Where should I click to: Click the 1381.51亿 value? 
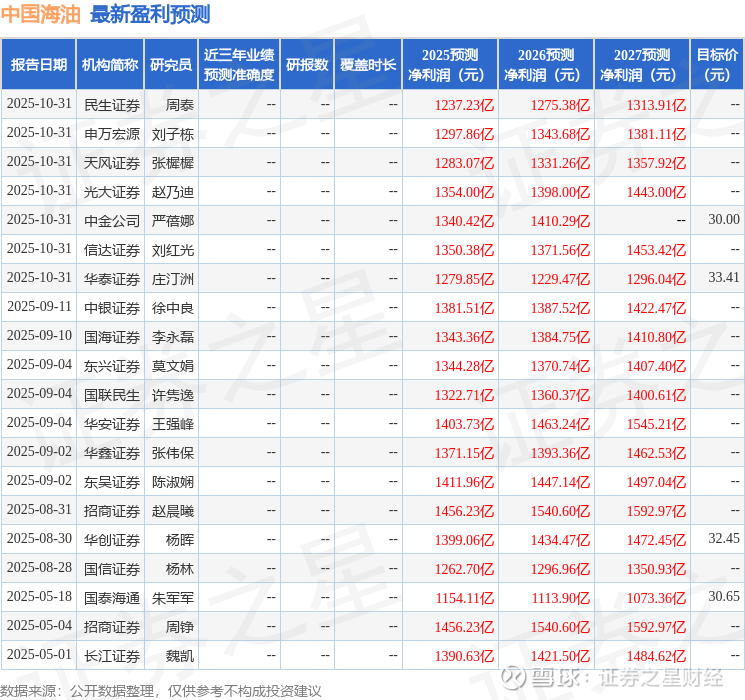tap(464, 308)
